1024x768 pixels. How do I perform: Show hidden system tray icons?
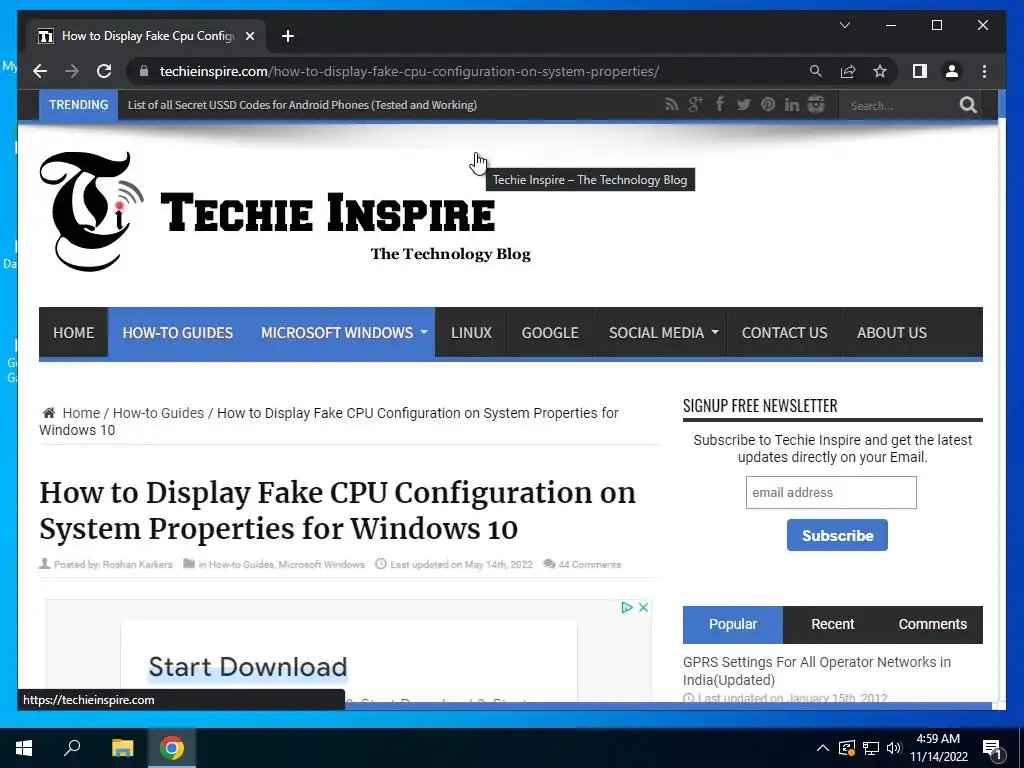tap(822, 748)
